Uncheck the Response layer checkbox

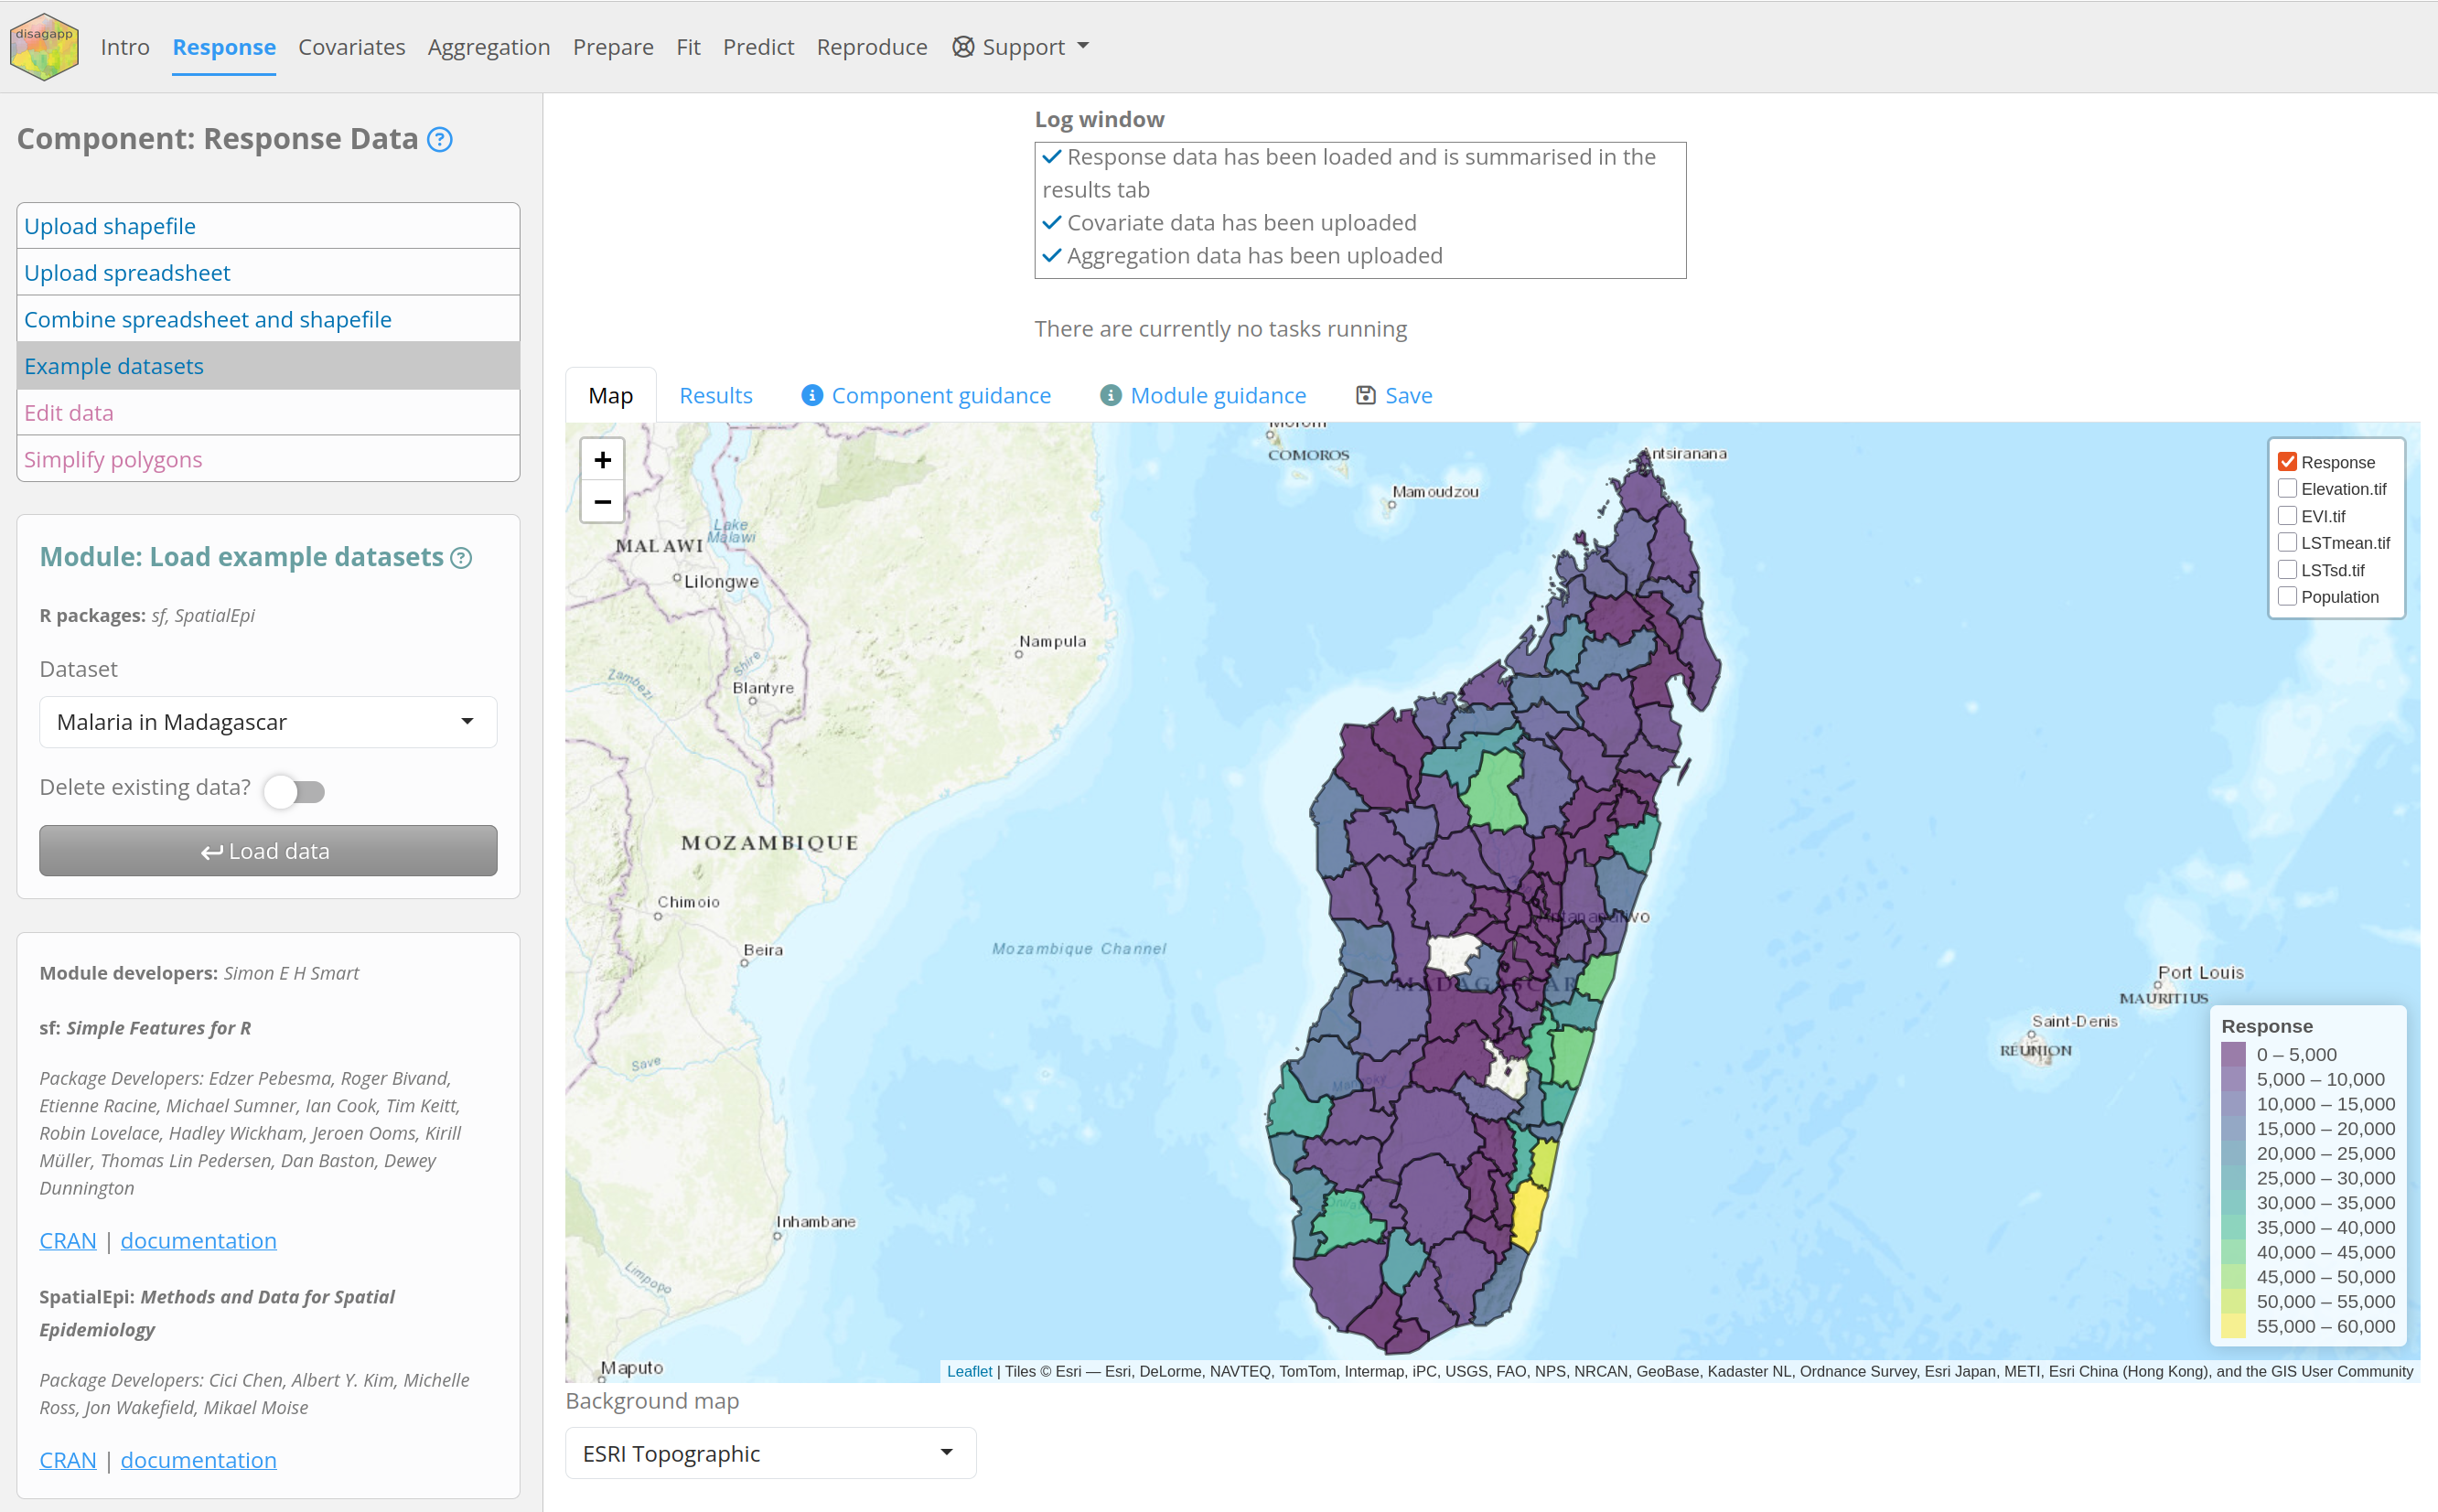(2289, 461)
